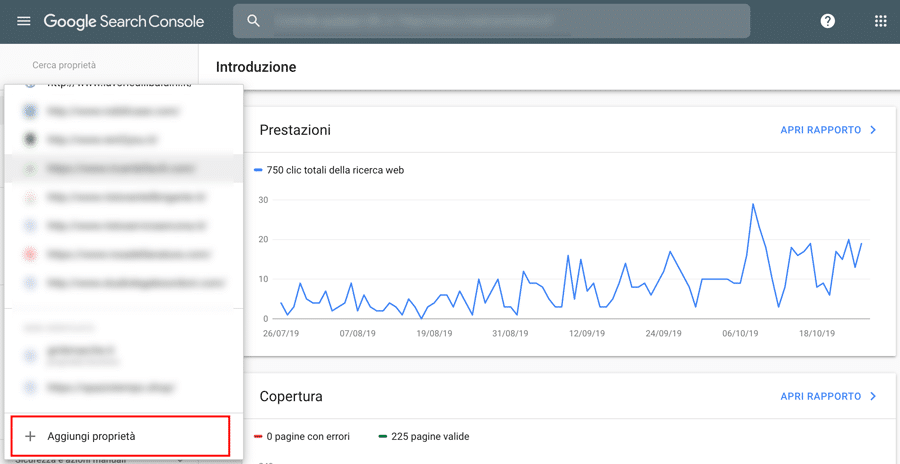
Task: Open the hamburger navigation menu
Action: click(x=24, y=22)
